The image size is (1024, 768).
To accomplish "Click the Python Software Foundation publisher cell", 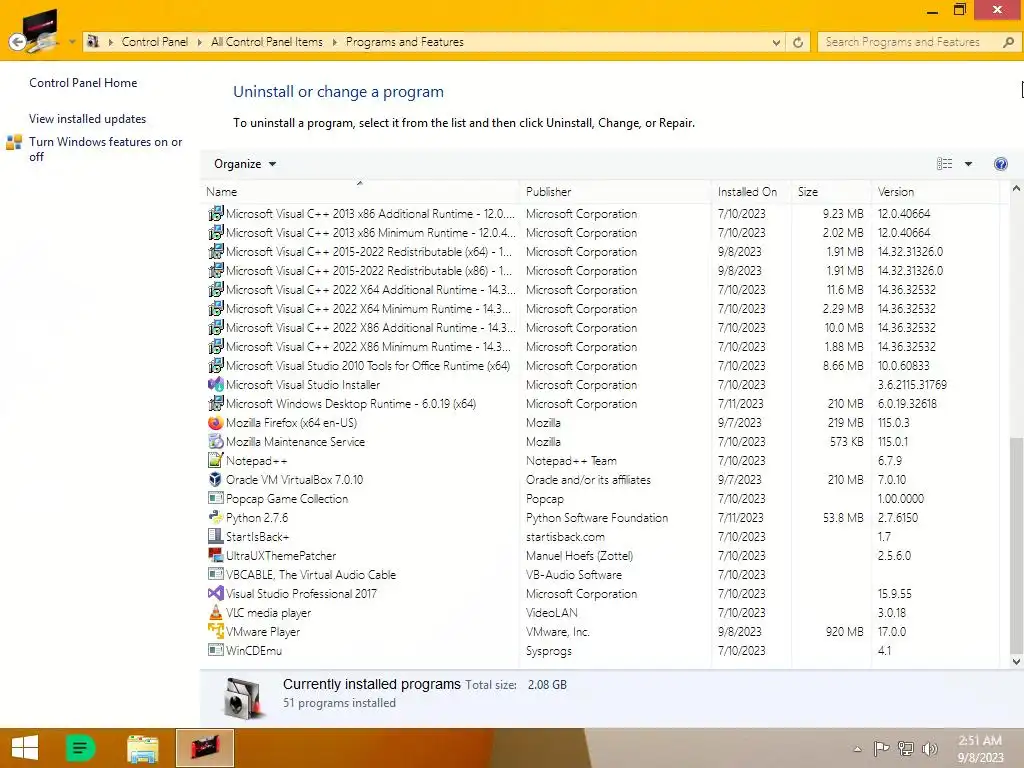I will (x=597, y=518).
